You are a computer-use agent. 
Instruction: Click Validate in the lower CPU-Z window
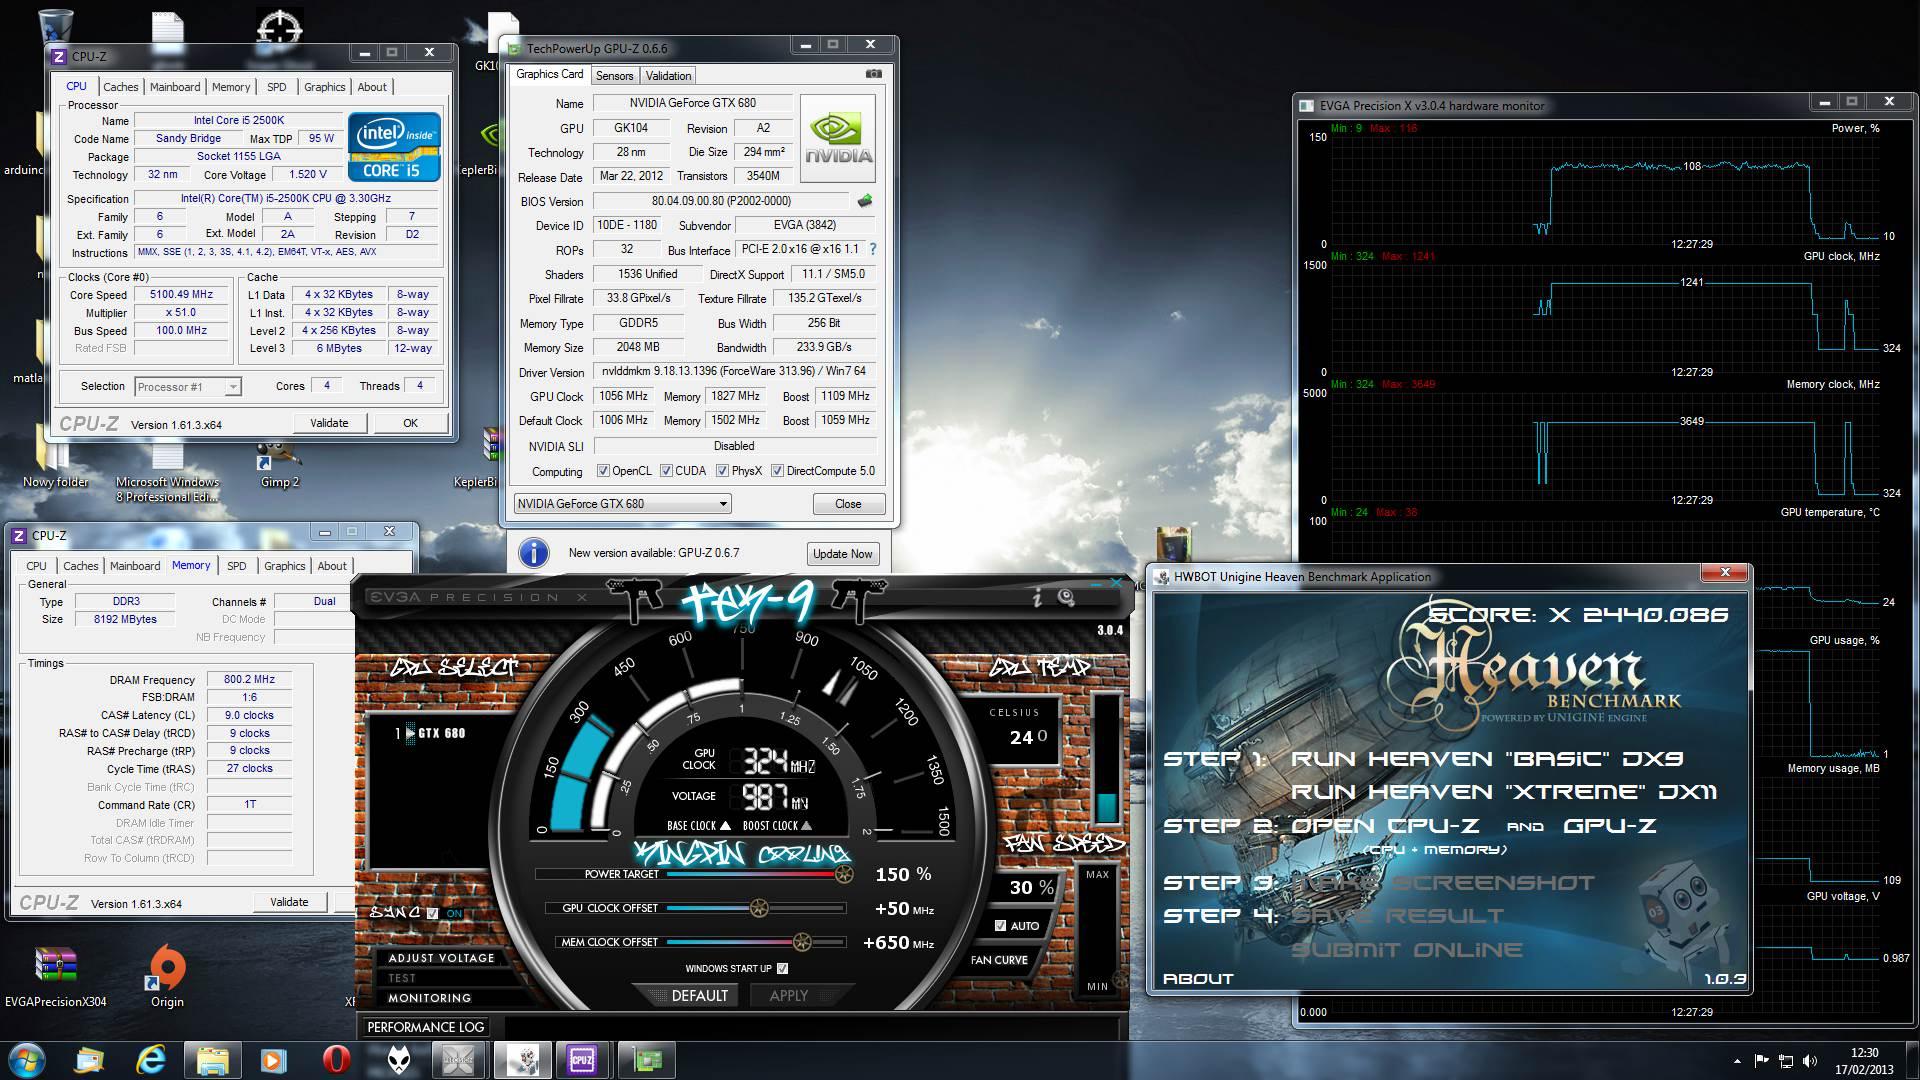pyautogui.click(x=289, y=902)
